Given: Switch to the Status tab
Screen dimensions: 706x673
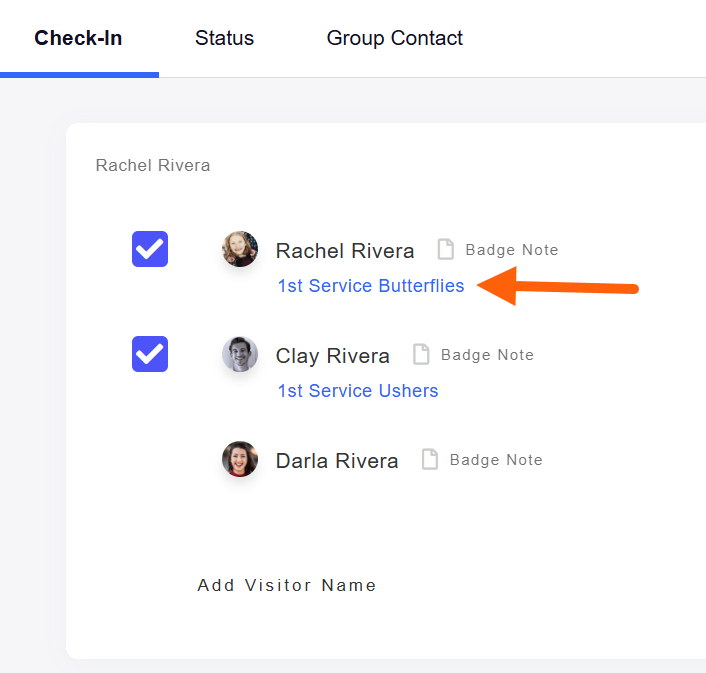Looking at the screenshot, I should pos(224,39).
